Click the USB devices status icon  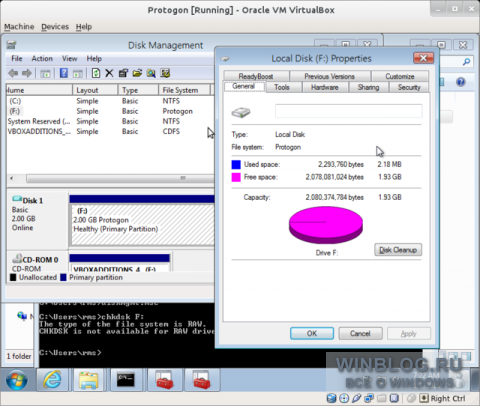pos(356,398)
